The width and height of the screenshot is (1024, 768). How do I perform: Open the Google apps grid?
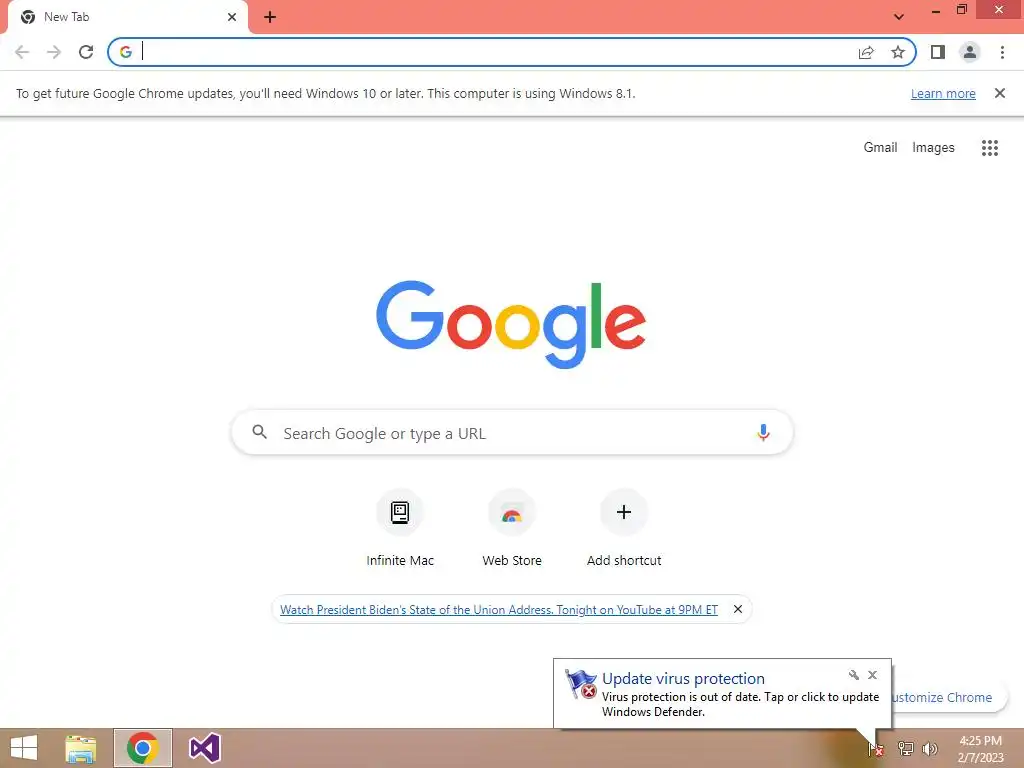pos(990,148)
